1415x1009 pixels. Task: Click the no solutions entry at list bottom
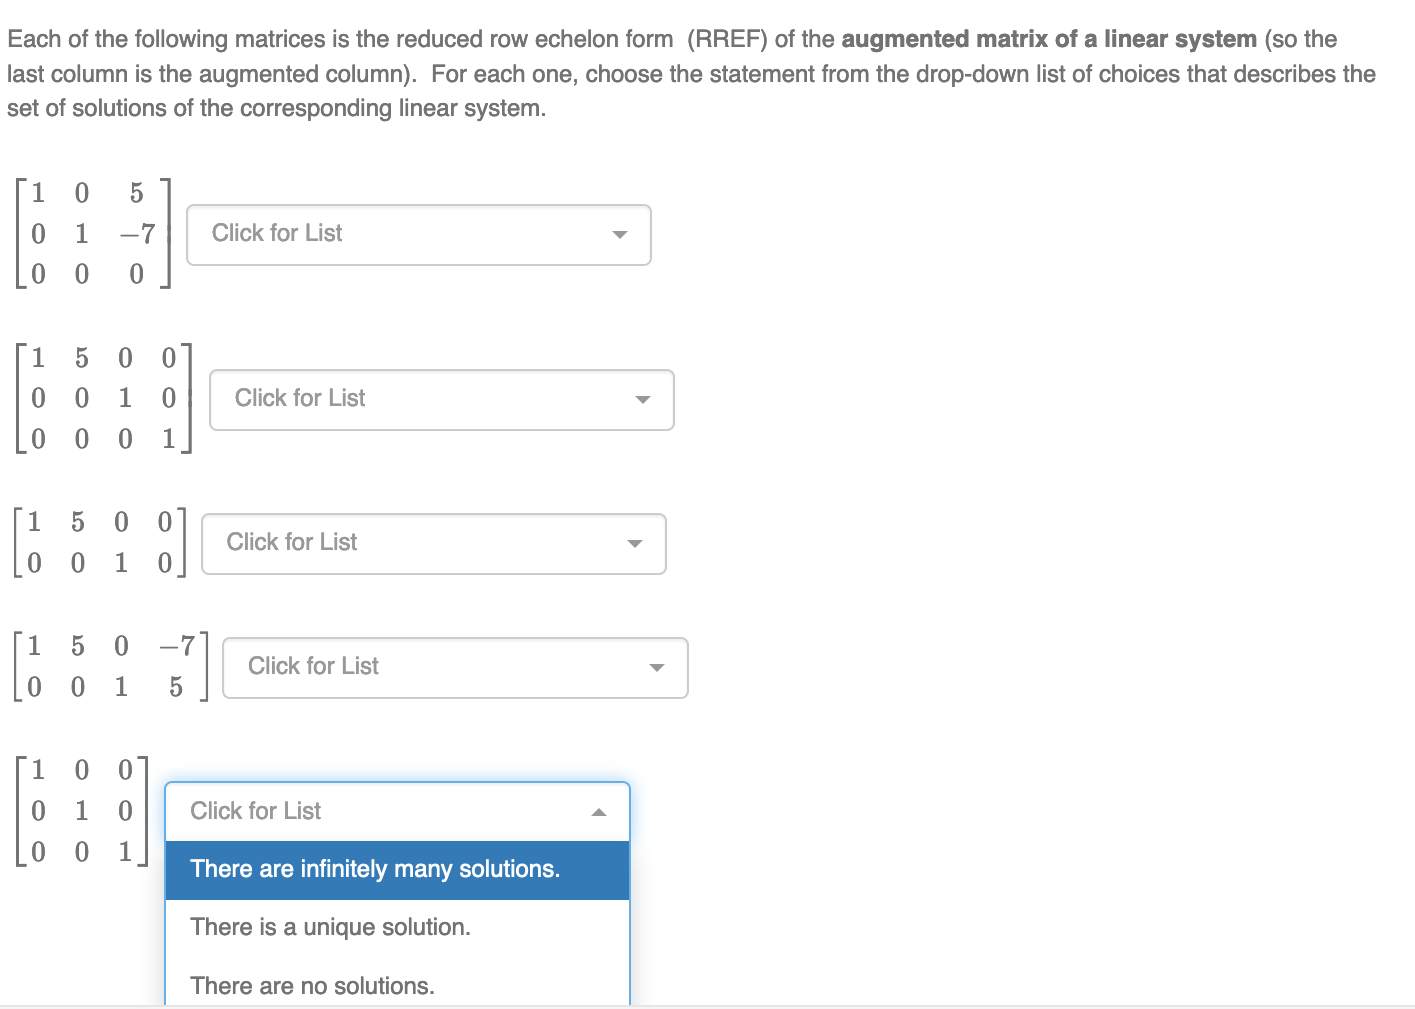pos(313,986)
